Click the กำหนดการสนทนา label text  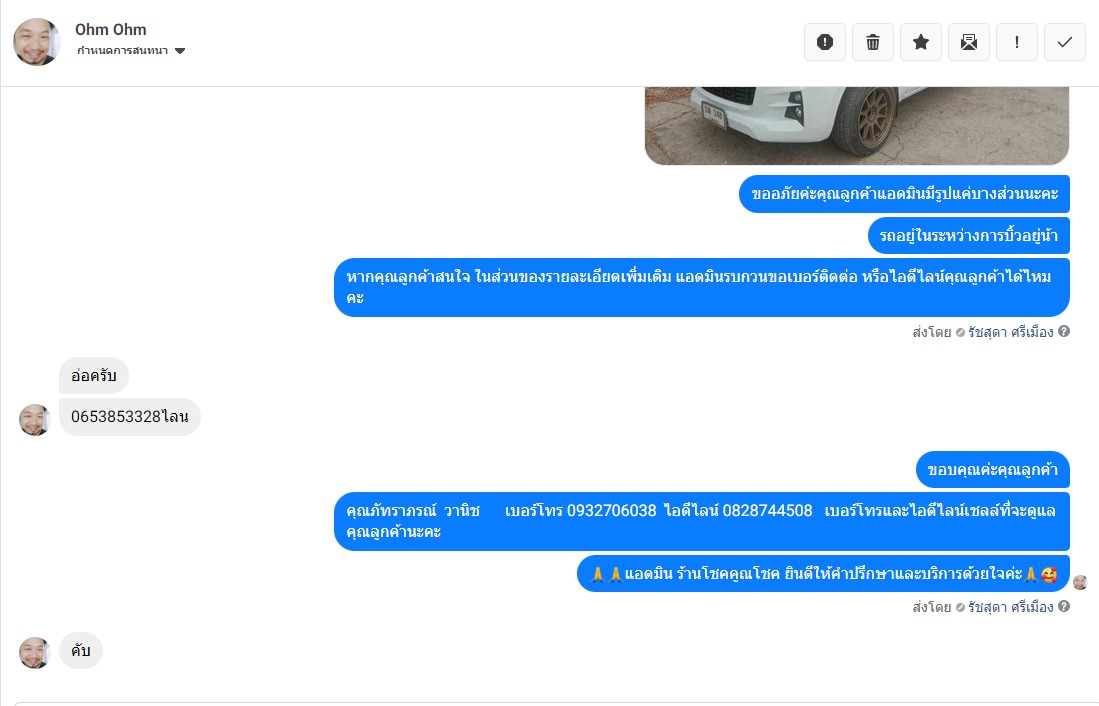tap(123, 50)
